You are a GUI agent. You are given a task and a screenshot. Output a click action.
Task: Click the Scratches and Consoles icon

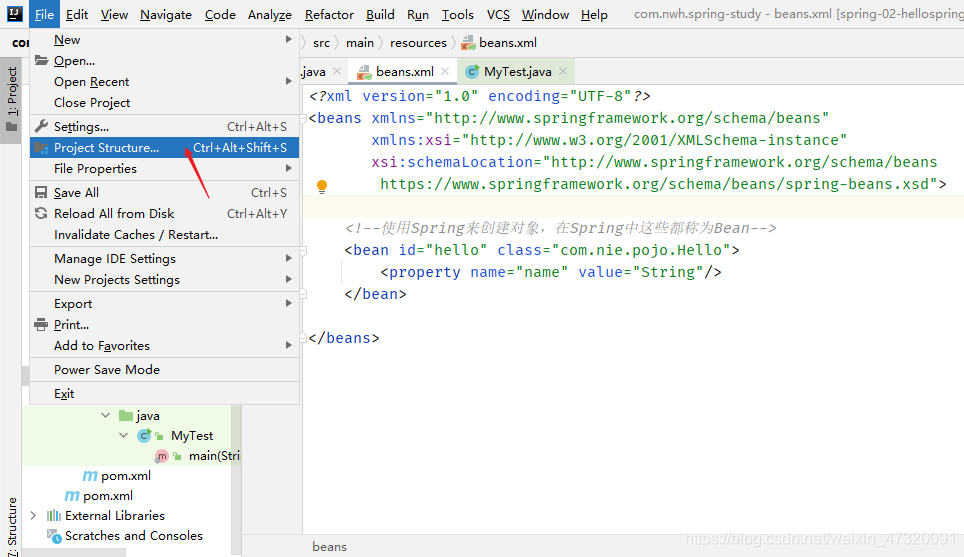(54, 535)
